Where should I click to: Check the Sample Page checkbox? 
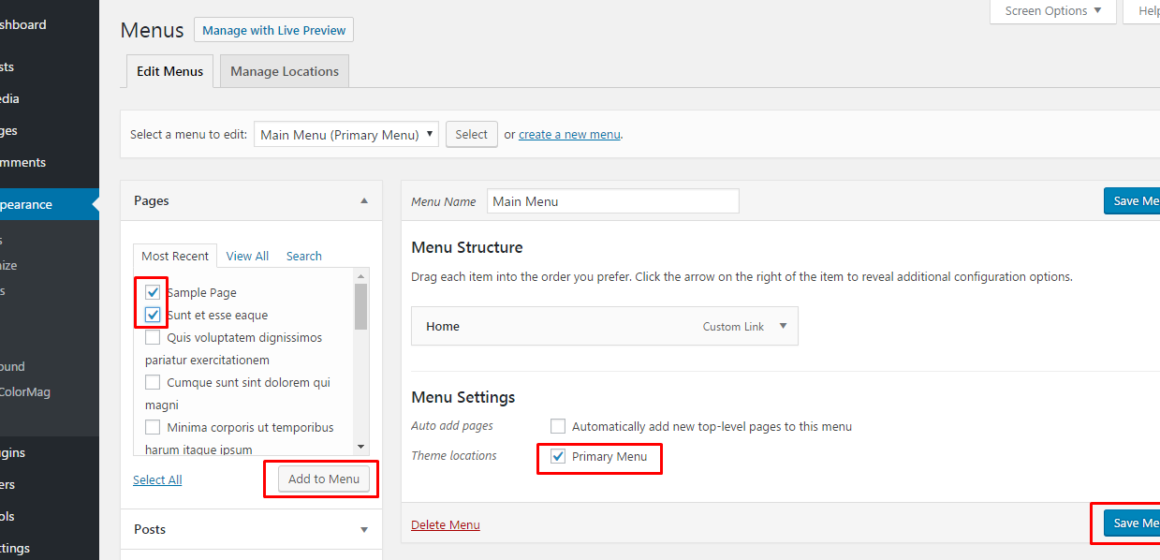(x=153, y=292)
